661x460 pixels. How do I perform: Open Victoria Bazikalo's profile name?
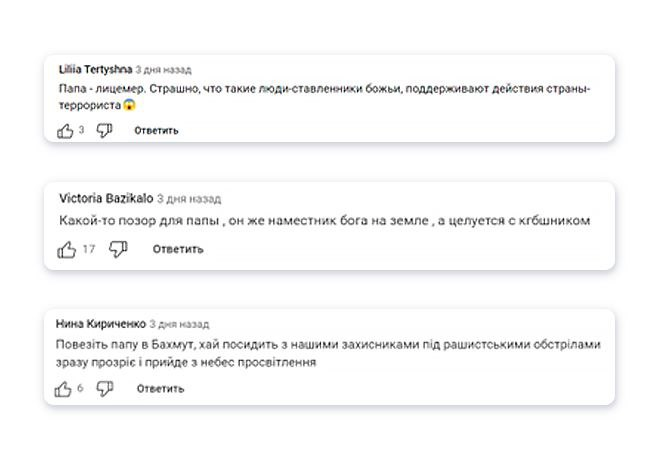(106, 198)
